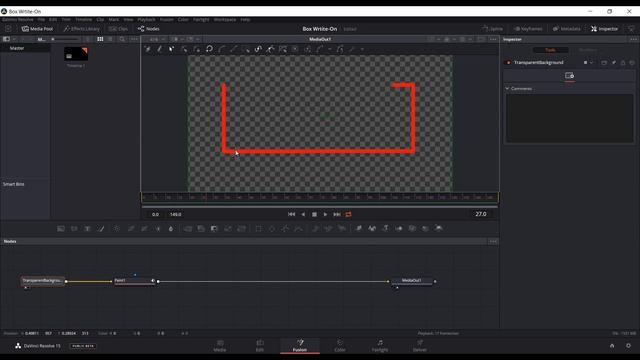Play forward button
The width and height of the screenshot is (640, 360).
pyautogui.click(x=325, y=214)
